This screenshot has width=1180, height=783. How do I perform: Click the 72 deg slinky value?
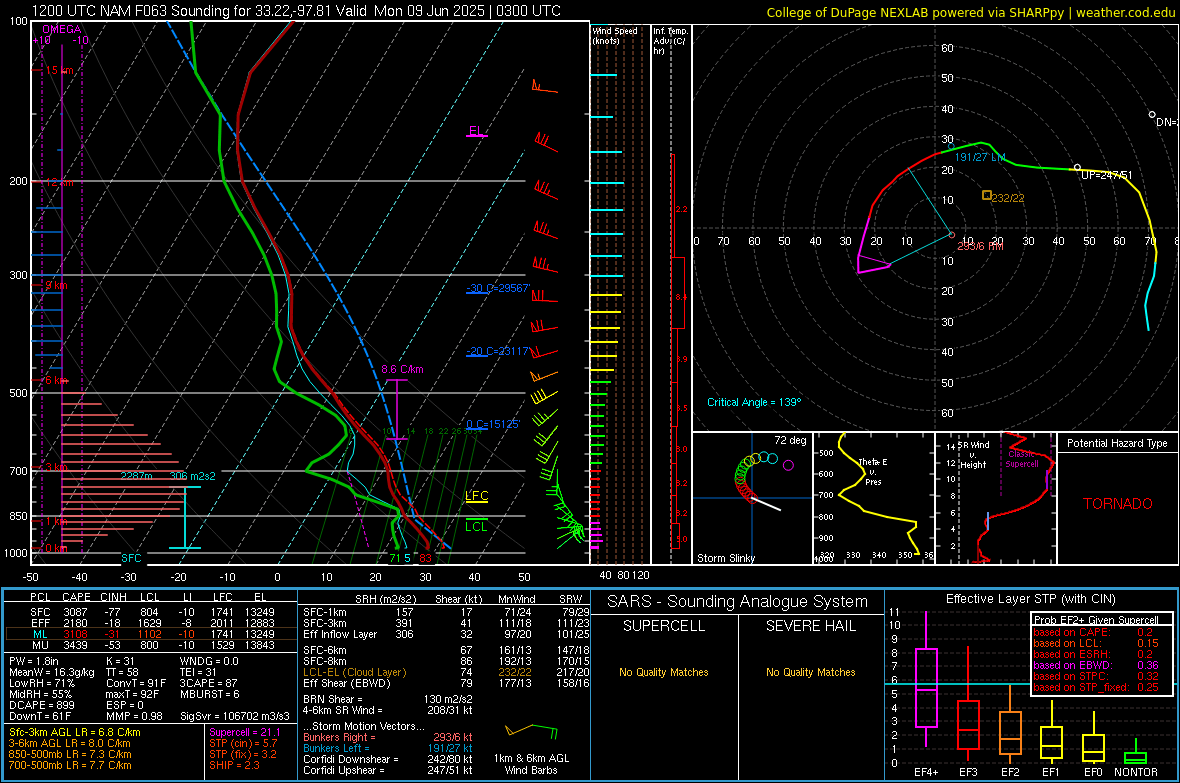point(790,440)
